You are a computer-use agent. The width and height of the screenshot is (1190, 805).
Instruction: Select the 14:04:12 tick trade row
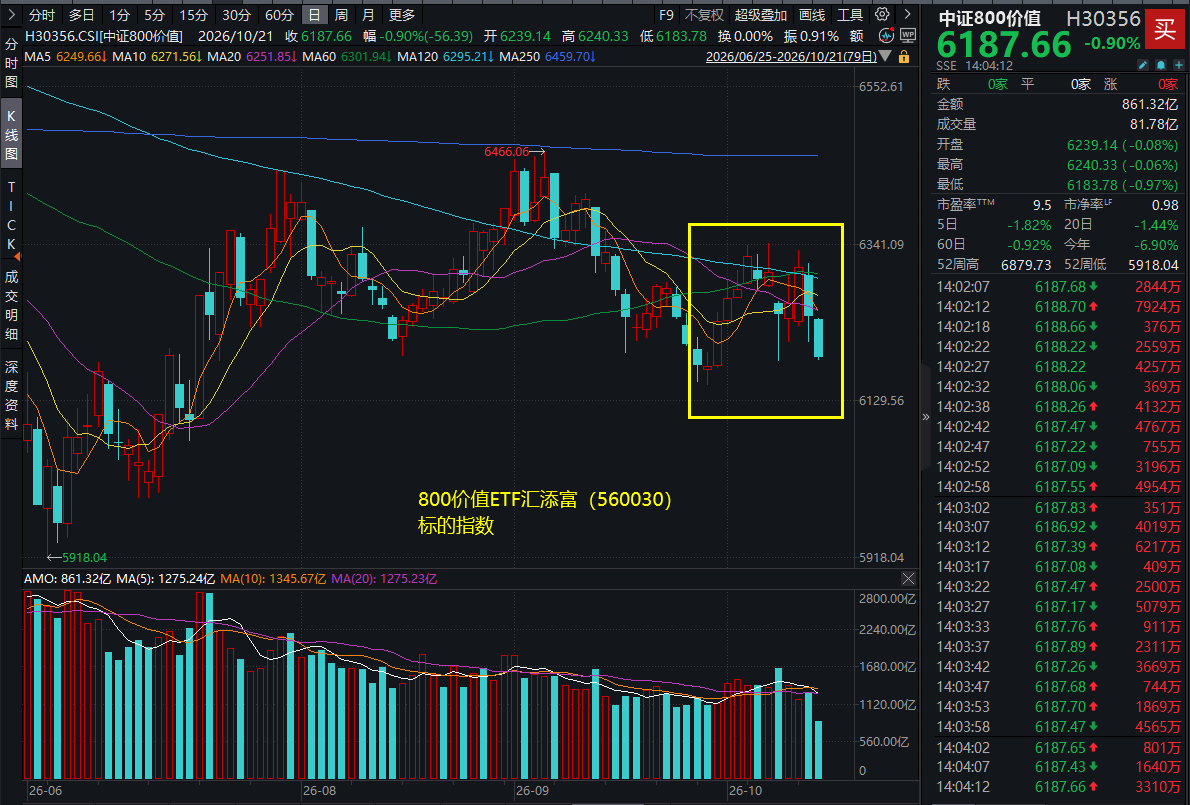1059,787
